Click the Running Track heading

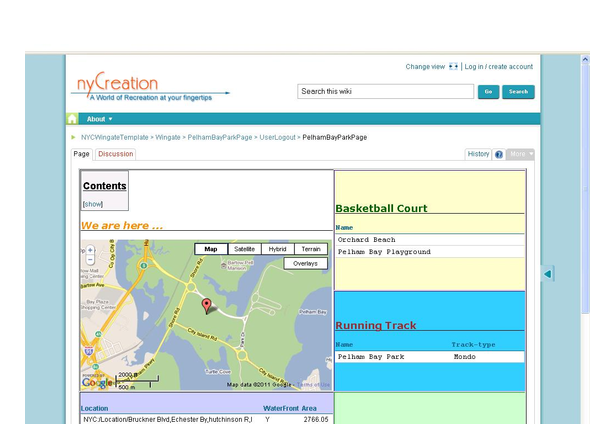click(376, 325)
